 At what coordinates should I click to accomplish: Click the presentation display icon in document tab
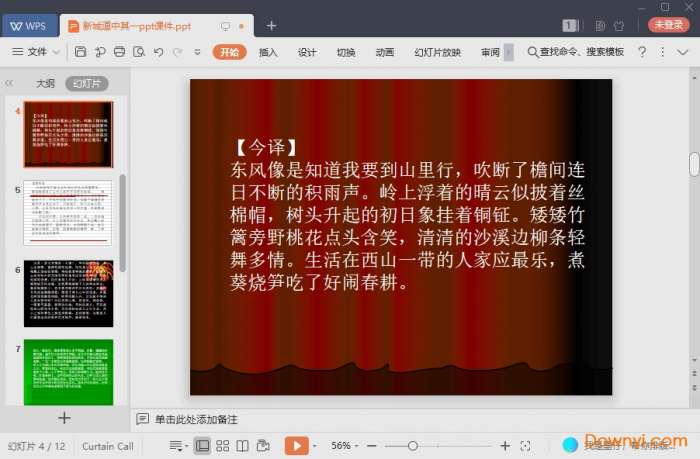point(225,26)
